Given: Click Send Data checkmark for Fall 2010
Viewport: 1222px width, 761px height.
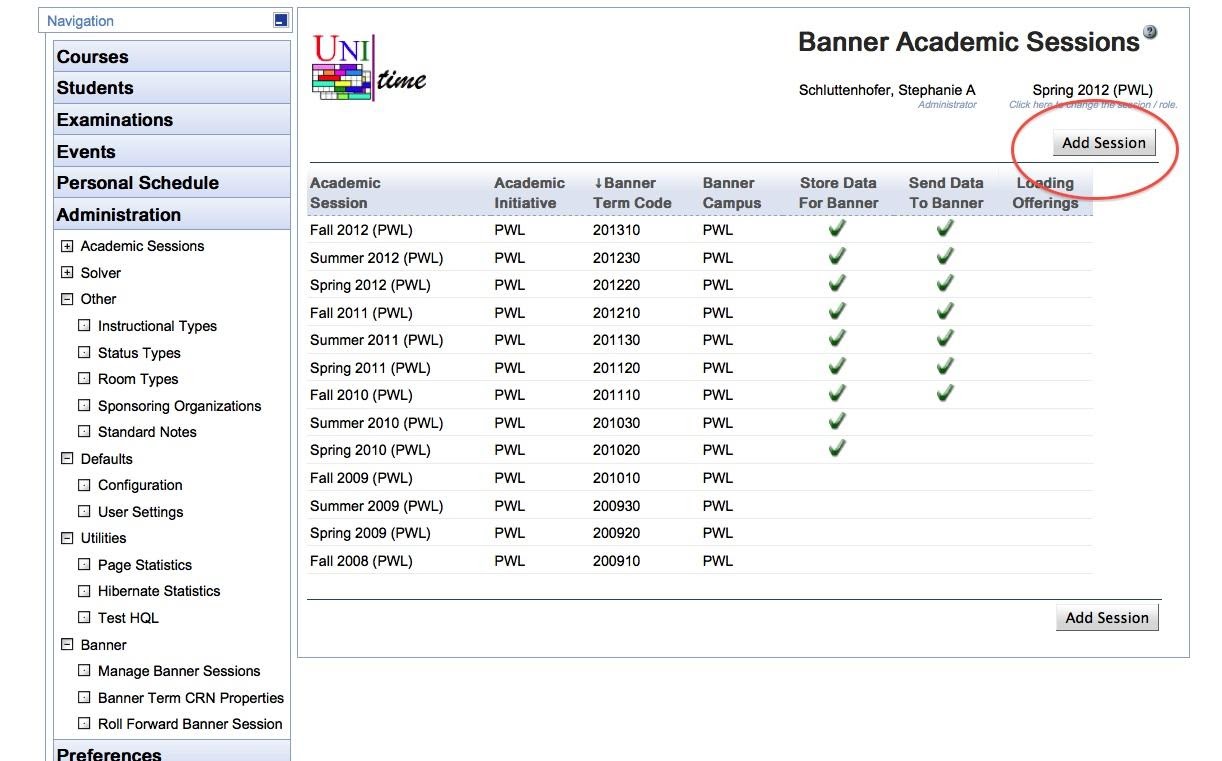Looking at the screenshot, I should tap(945, 393).
